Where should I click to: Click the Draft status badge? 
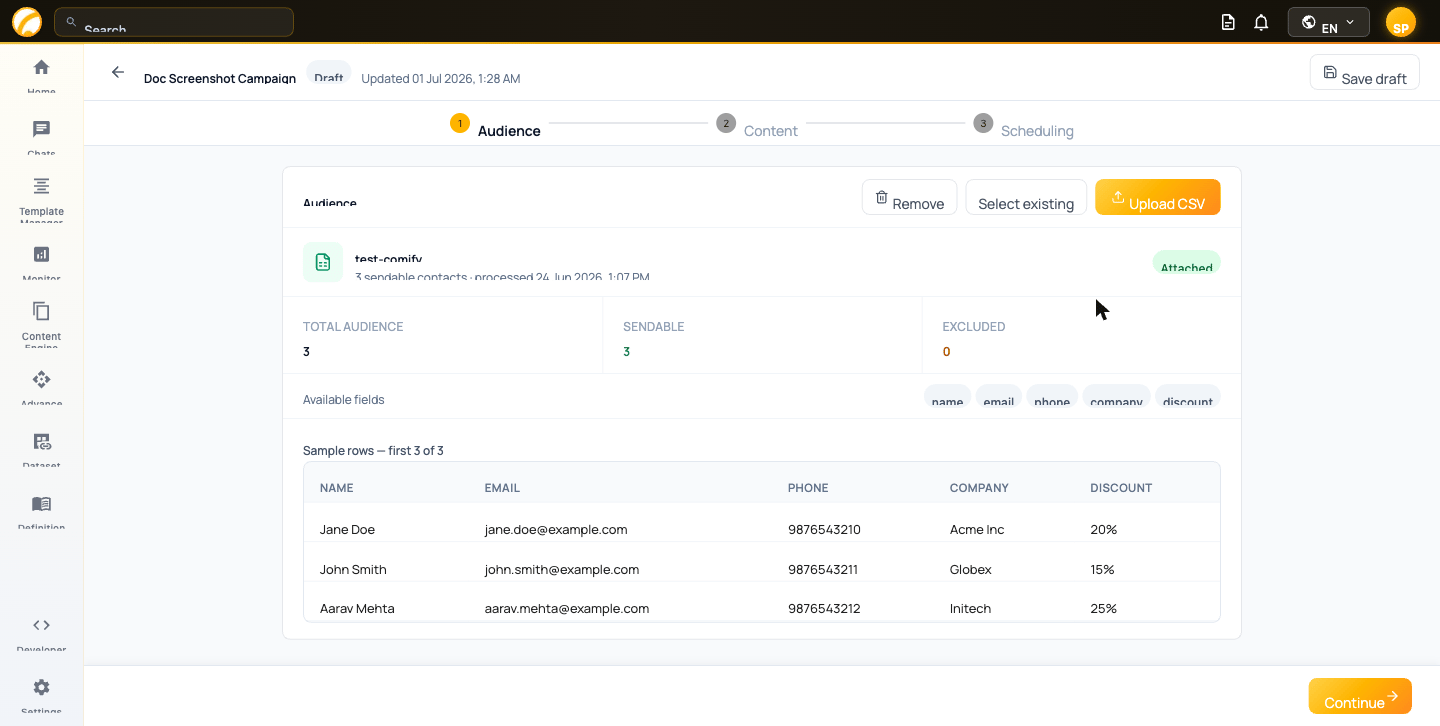328,73
